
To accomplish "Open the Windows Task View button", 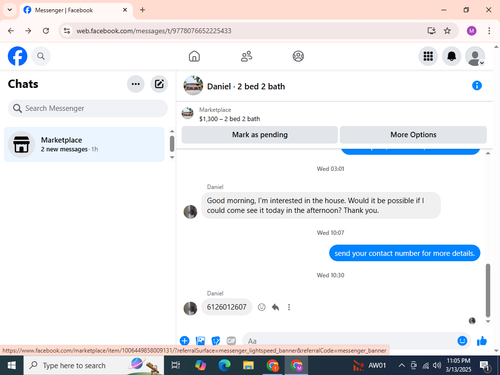I will click(176, 365).
